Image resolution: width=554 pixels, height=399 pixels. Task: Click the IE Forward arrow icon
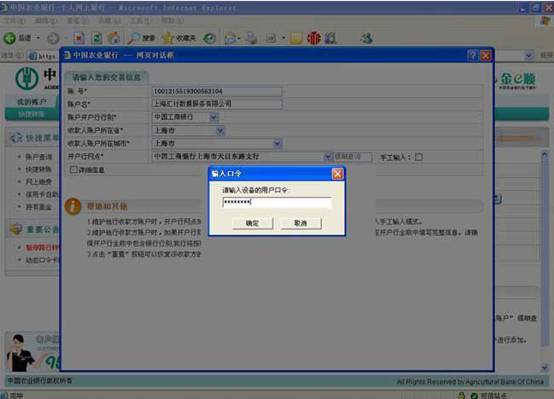53,38
